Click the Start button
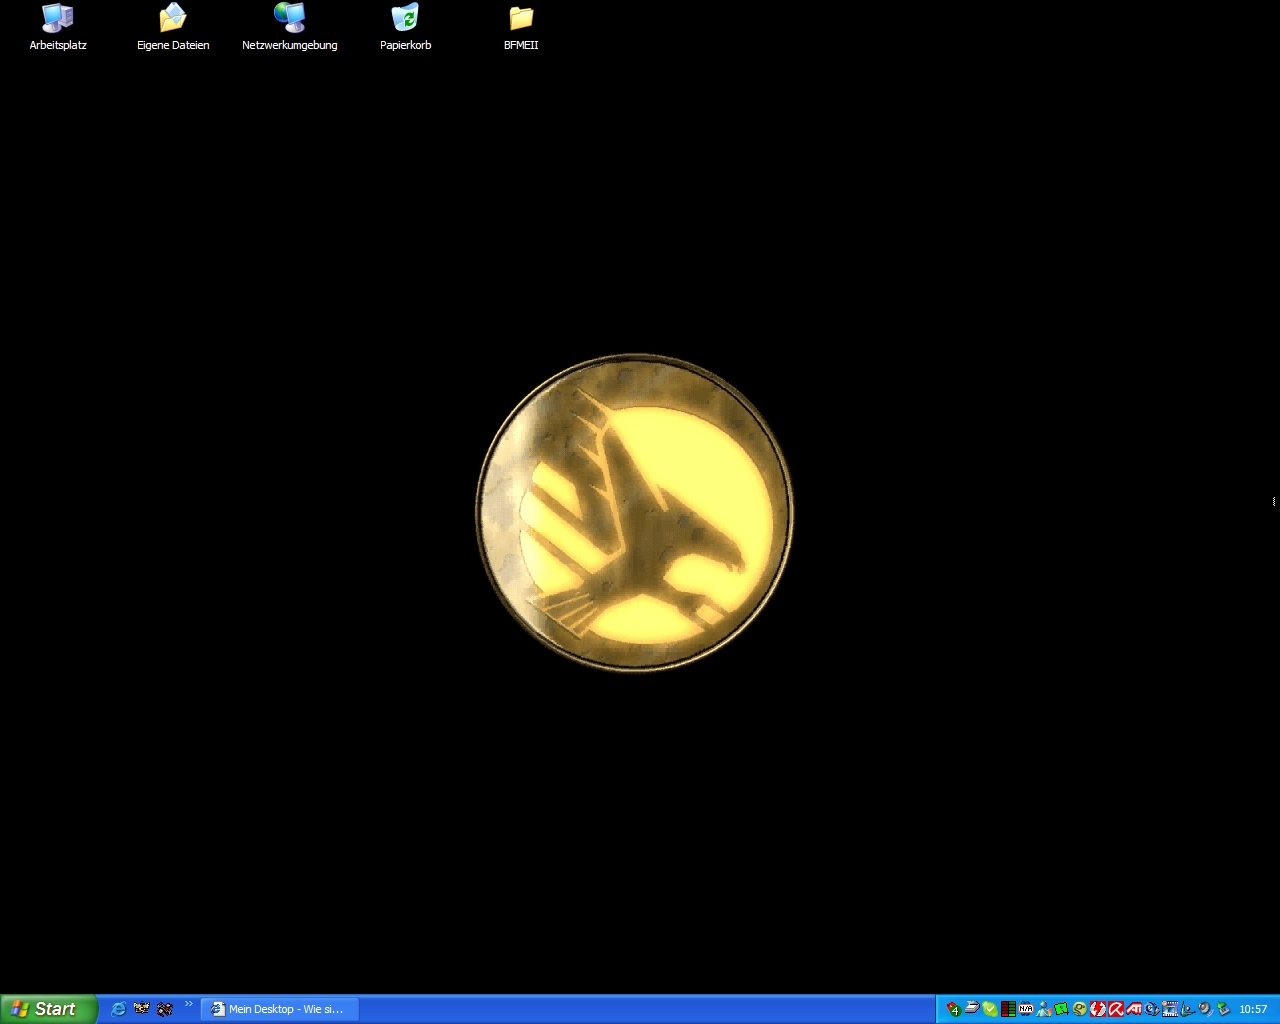Viewport: 1280px width, 1024px height. coord(48,1009)
